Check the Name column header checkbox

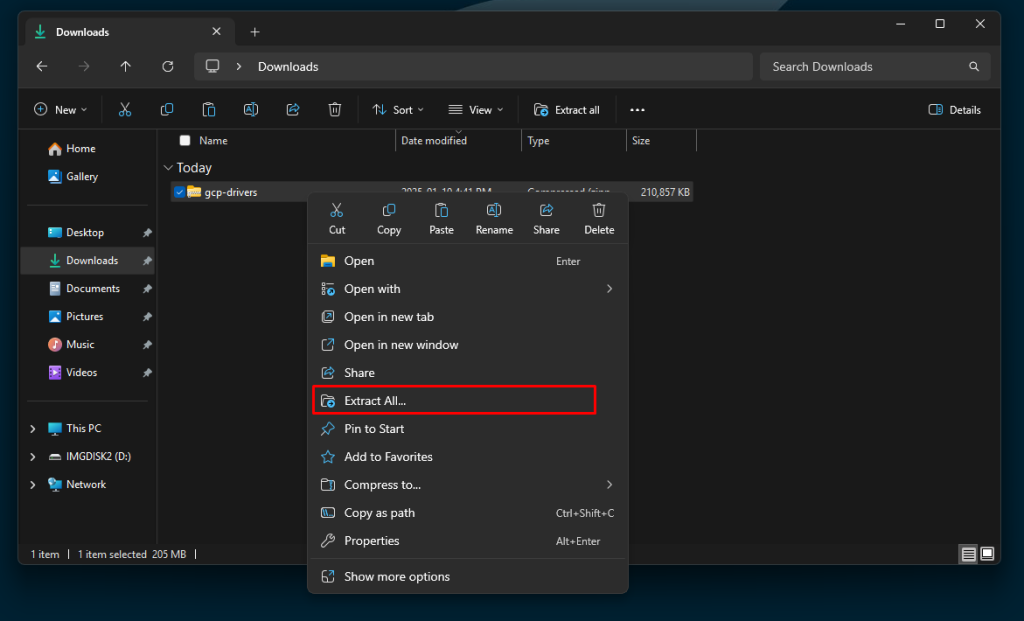[x=184, y=140]
